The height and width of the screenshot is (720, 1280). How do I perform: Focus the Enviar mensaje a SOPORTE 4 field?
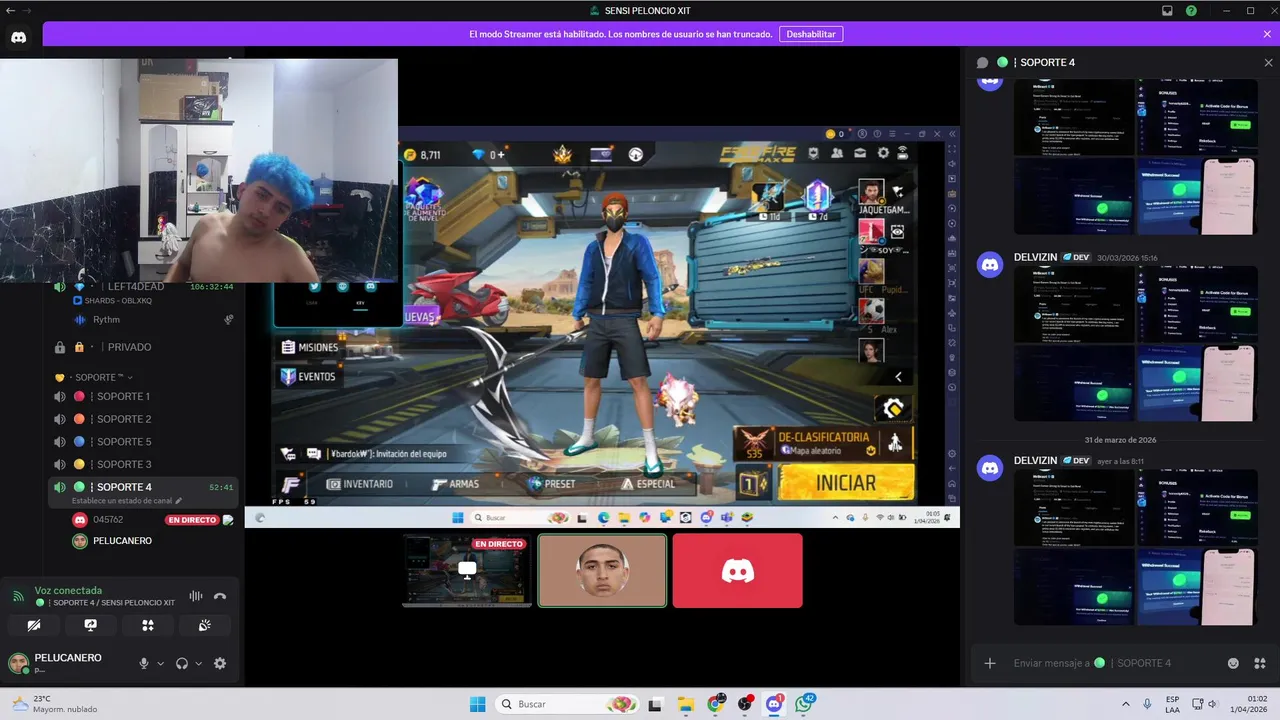coord(1110,663)
